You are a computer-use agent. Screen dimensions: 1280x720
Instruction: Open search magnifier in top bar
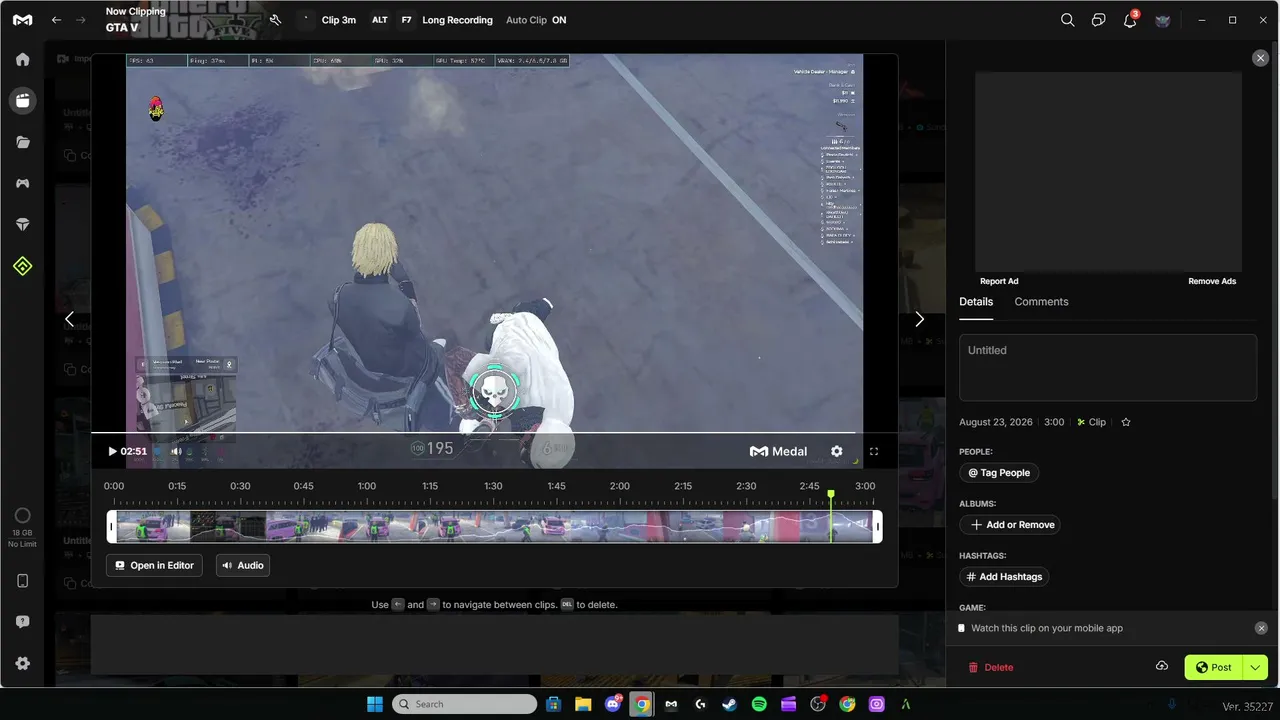pos(1067,20)
